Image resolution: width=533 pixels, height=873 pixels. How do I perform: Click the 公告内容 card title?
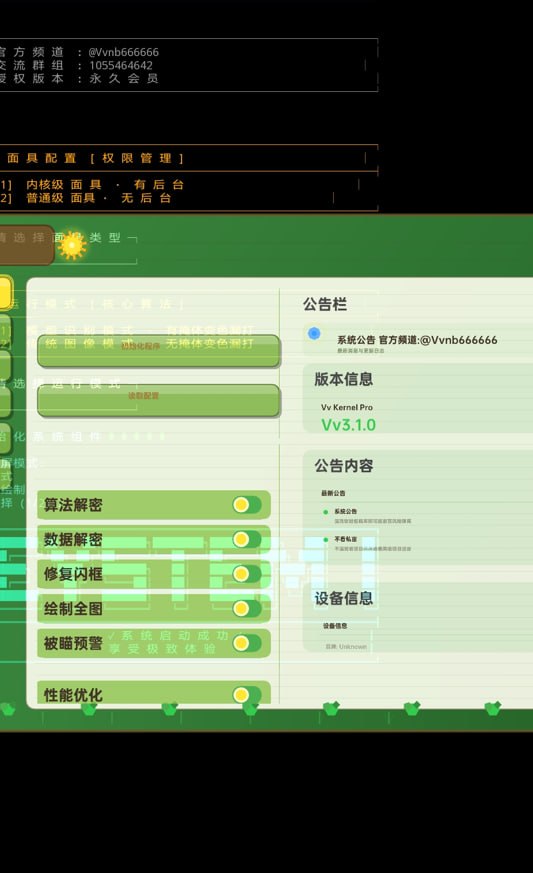click(x=344, y=465)
